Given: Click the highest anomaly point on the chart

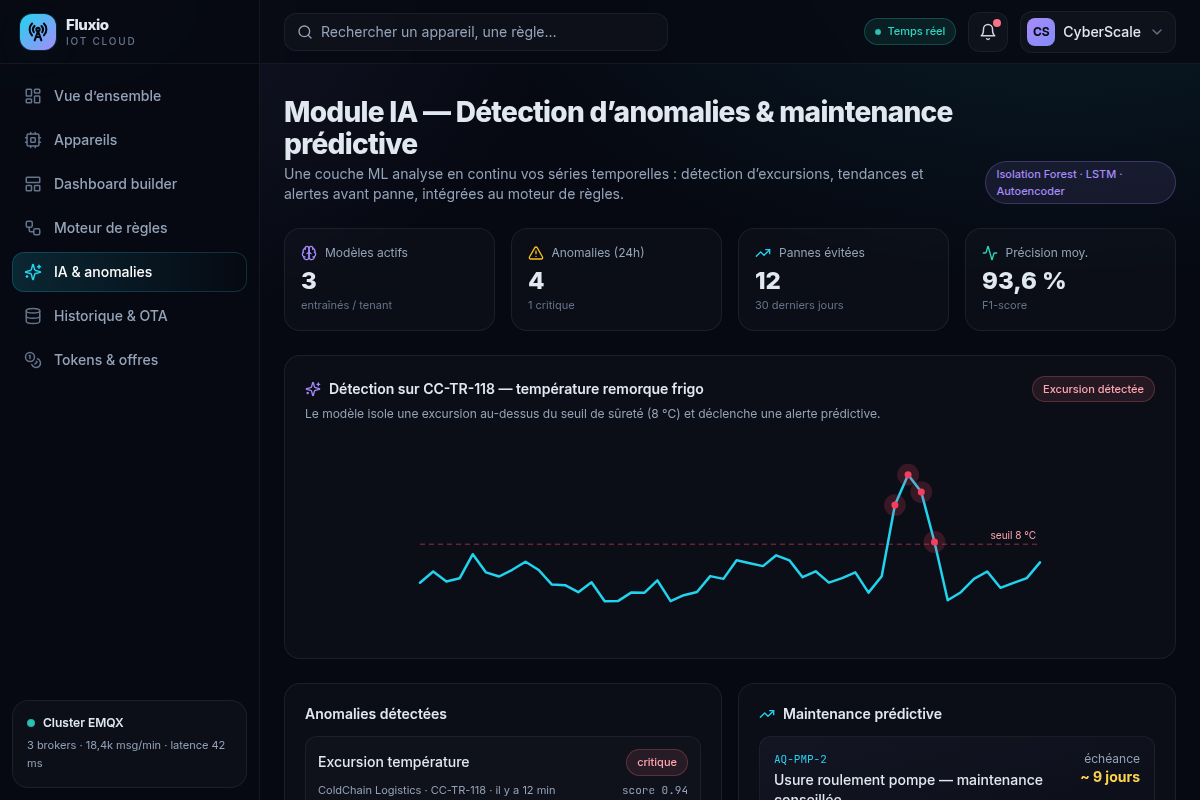Looking at the screenshot, I should tap(908, 475).
